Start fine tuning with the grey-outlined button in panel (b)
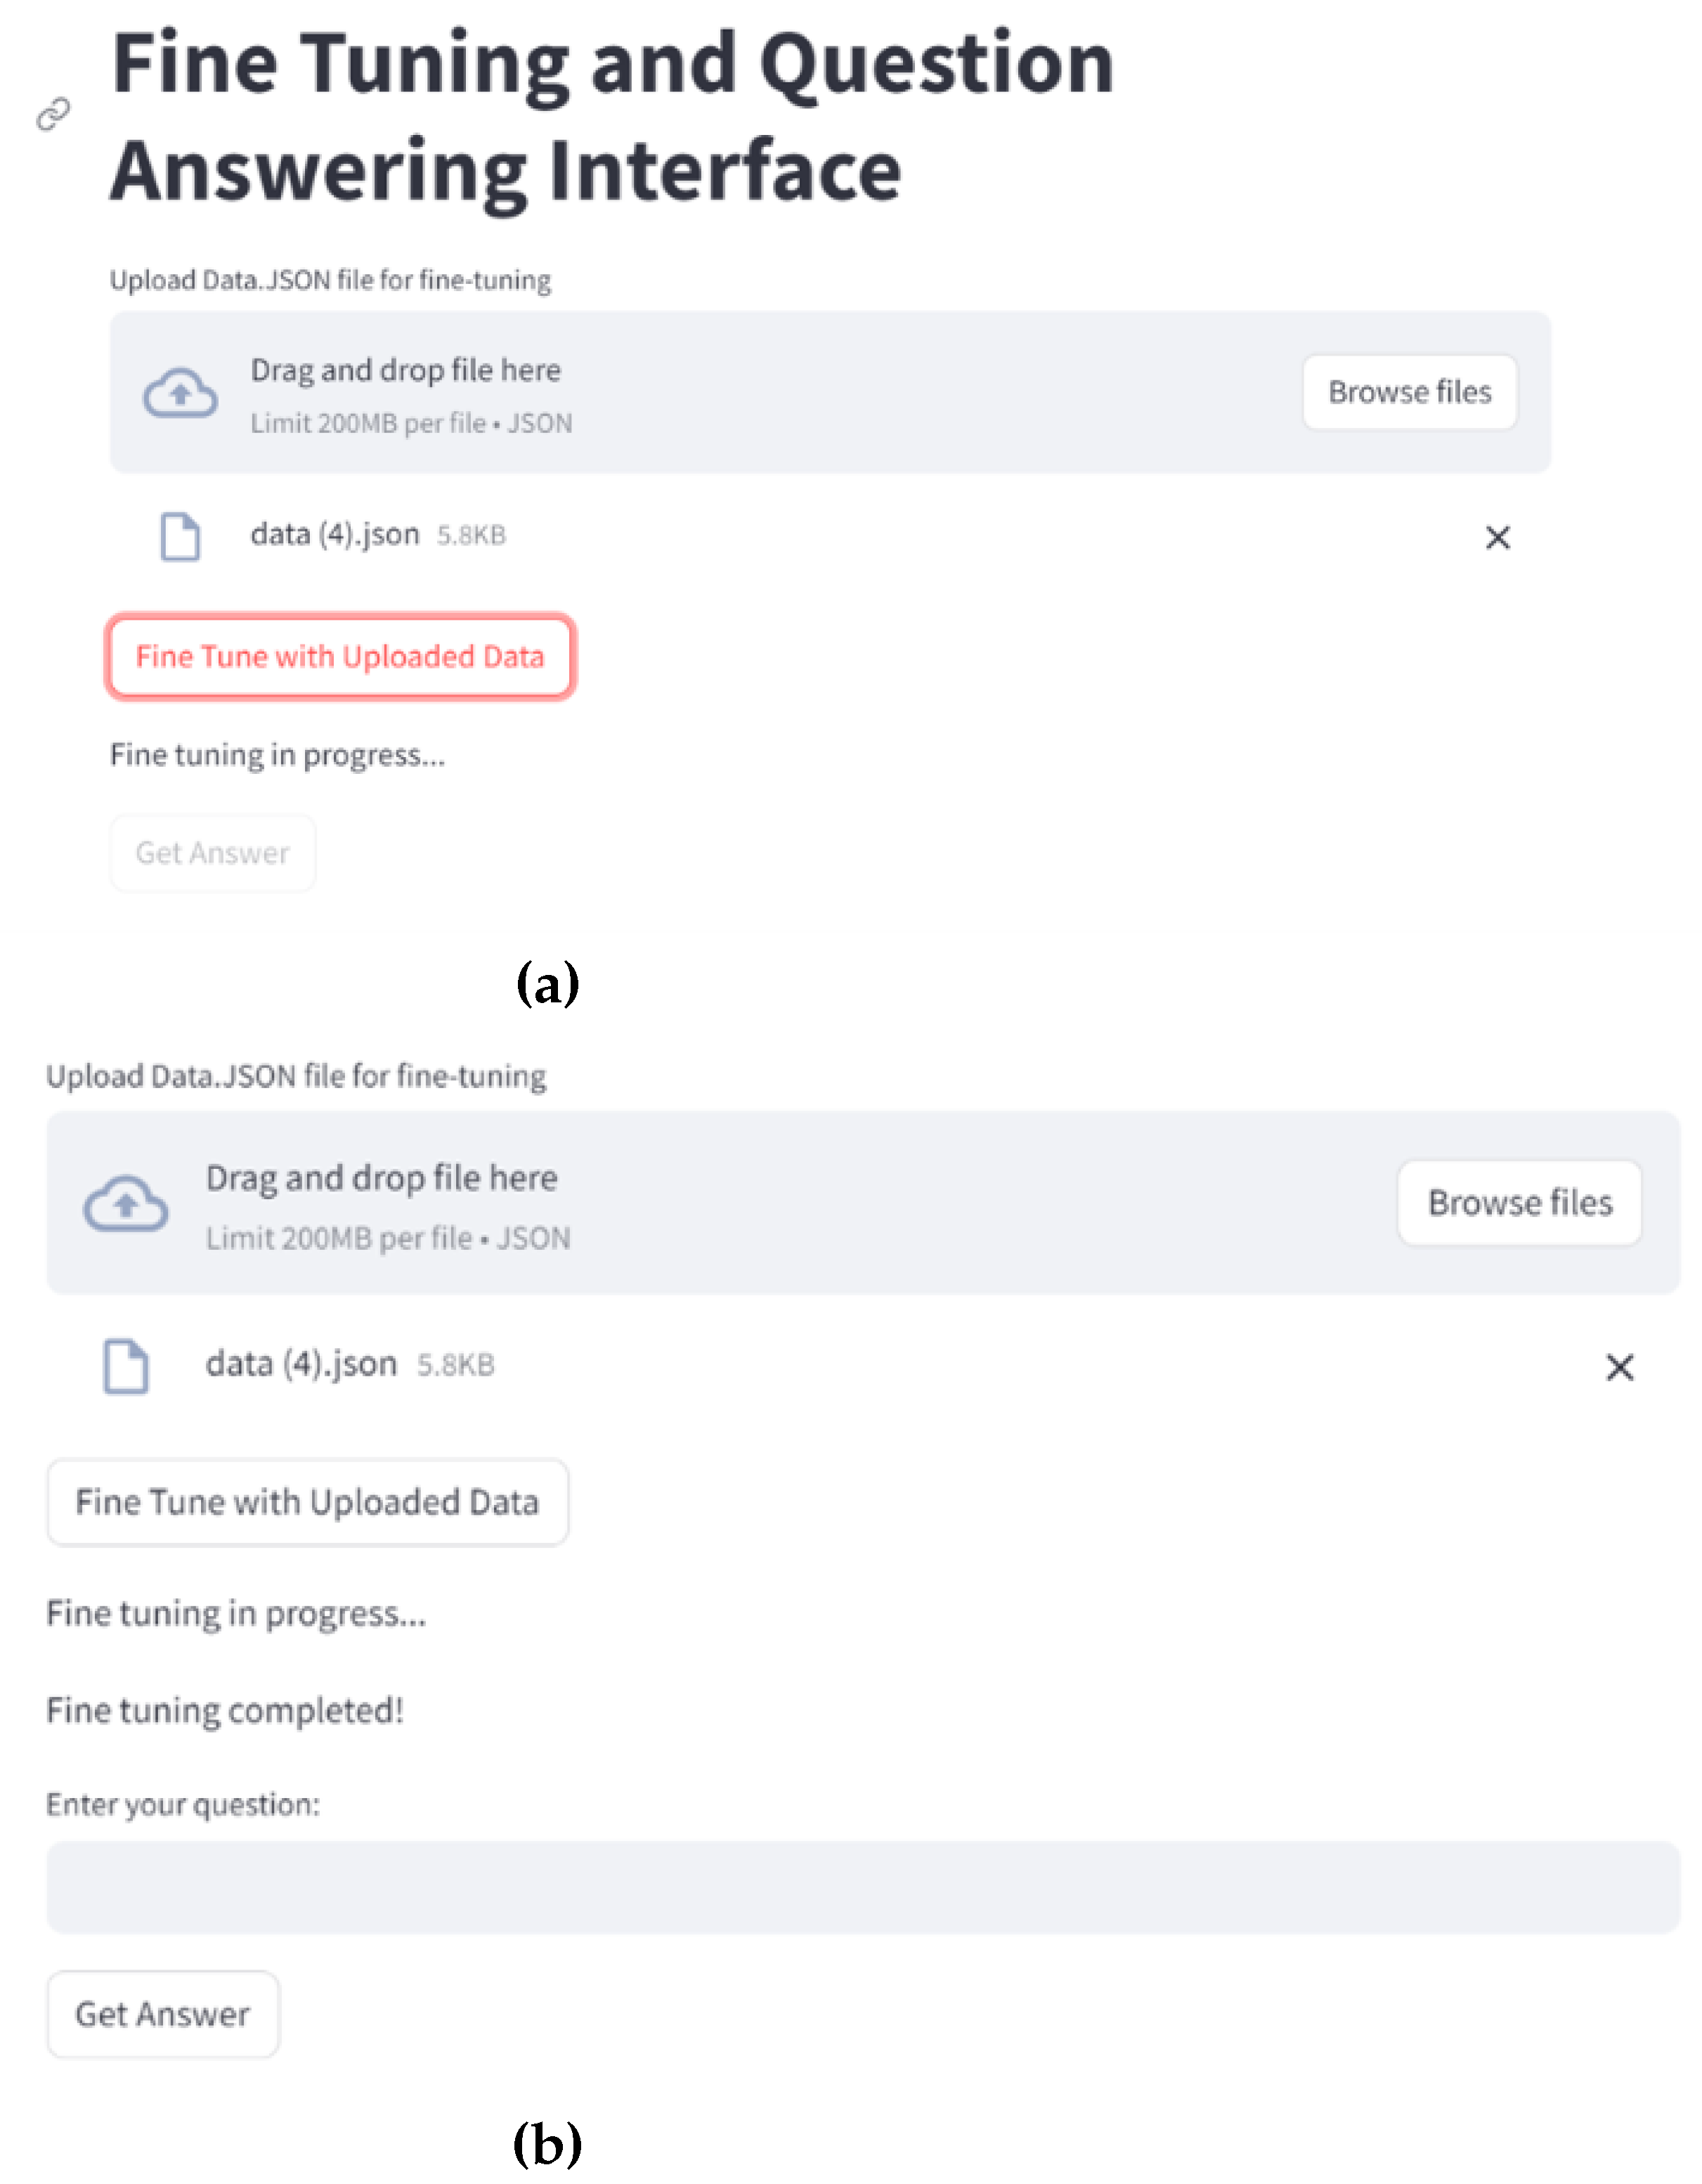 [308, 1502]
